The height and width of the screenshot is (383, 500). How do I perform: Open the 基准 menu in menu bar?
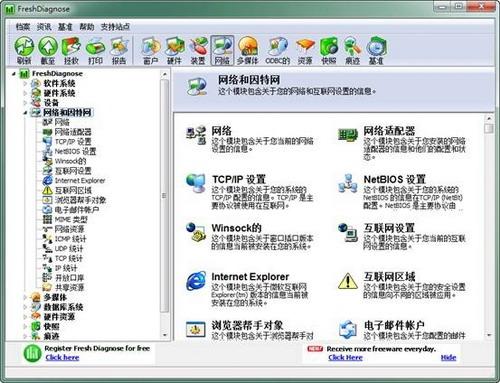point(65,27)
